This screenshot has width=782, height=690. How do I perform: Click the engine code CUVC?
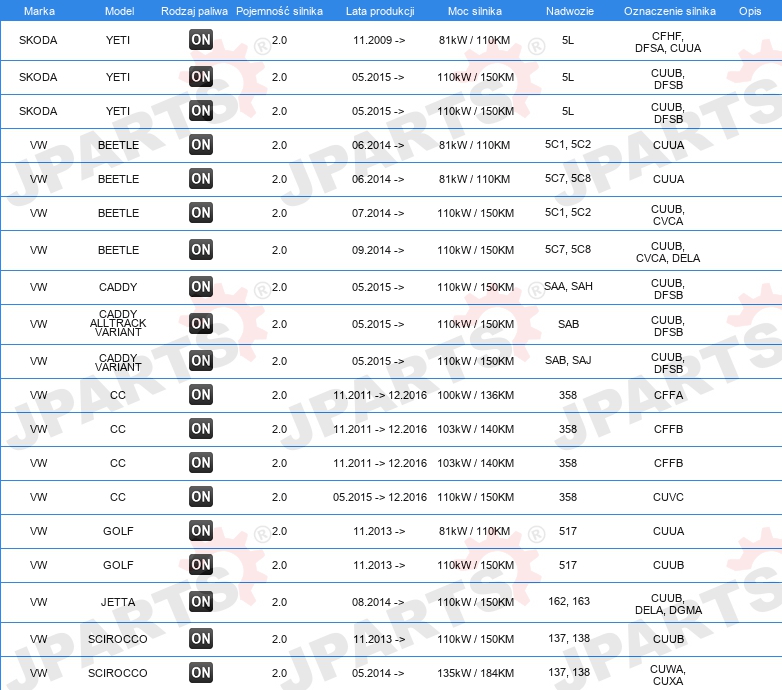pos(668,498)
